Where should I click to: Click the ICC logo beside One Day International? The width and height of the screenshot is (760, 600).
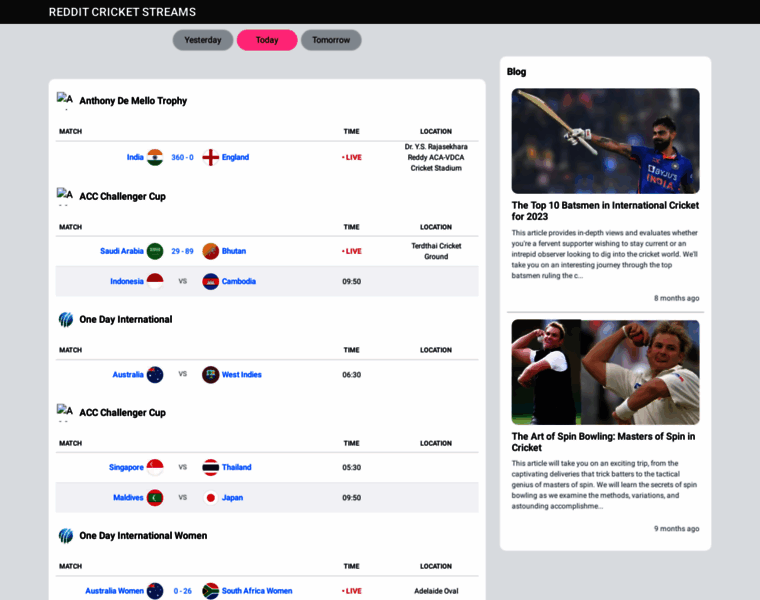click(66, 319)
